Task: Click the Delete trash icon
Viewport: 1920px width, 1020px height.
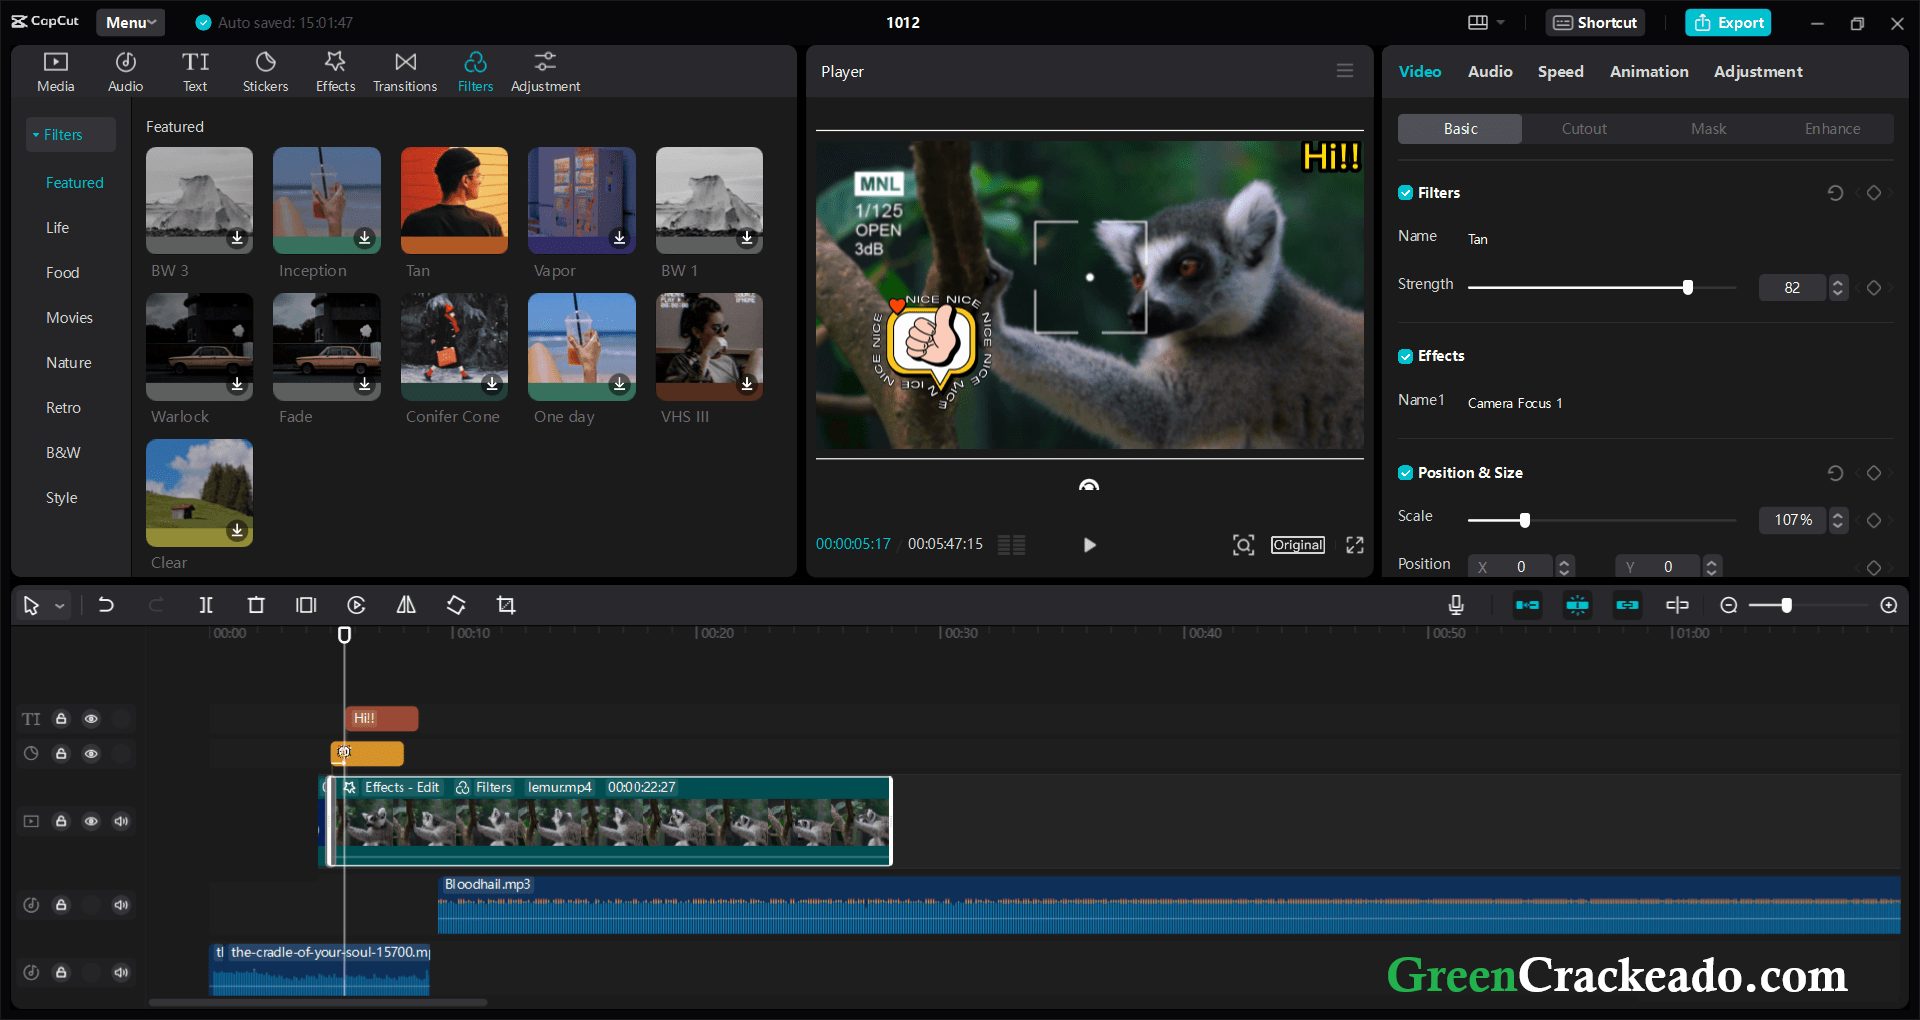Action: pyautogui.click(x=256, y=605)
